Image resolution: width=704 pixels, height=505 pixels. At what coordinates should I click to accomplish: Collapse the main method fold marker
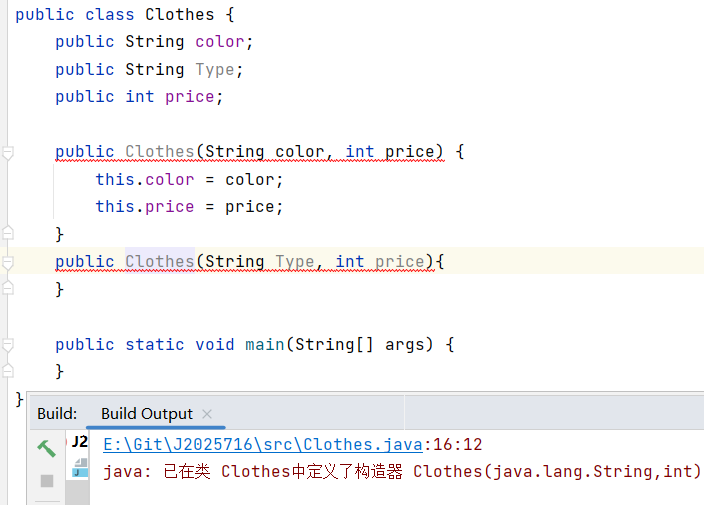coord(8,345)
